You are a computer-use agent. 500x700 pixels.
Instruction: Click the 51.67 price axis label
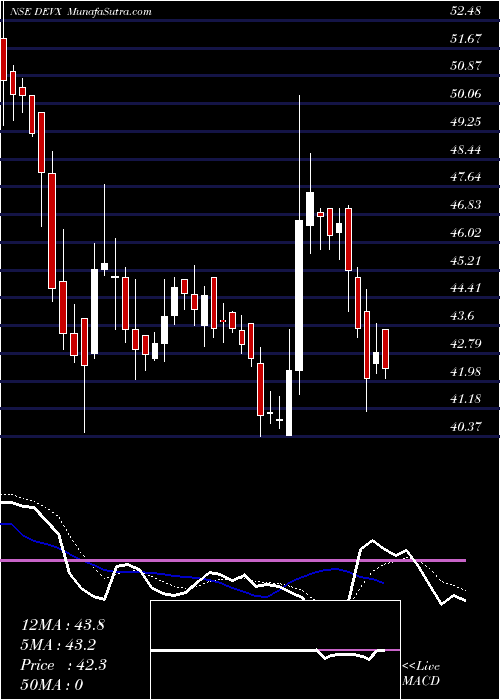click(x=466, y=38)
